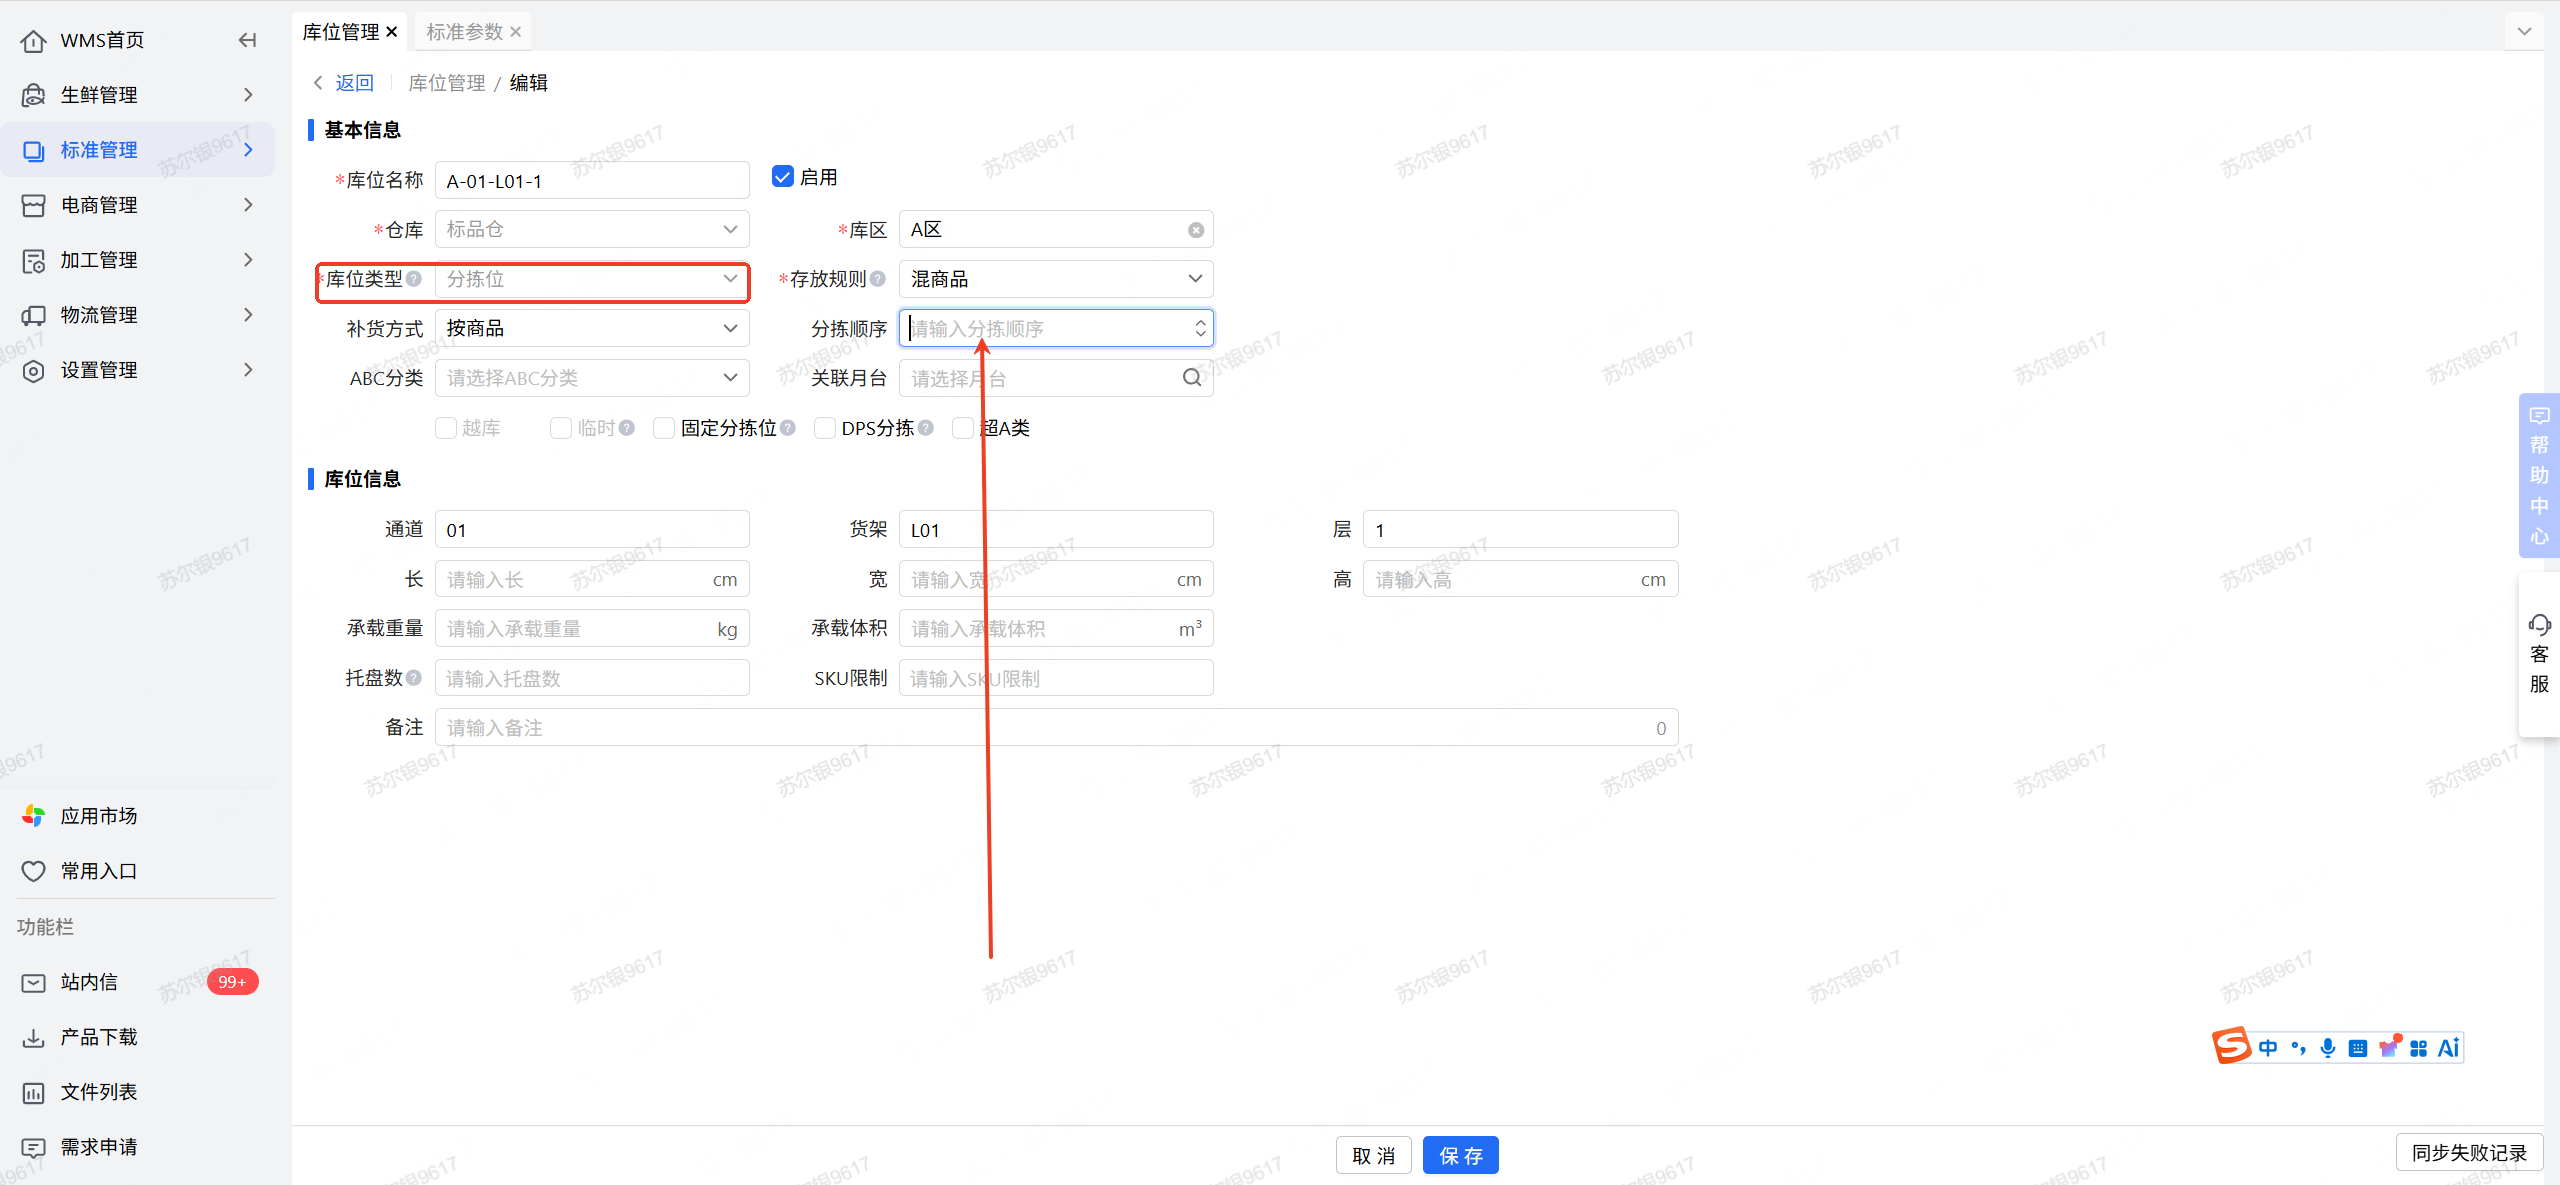Click the search icon in 关联月台 field

coord(1191,378)
